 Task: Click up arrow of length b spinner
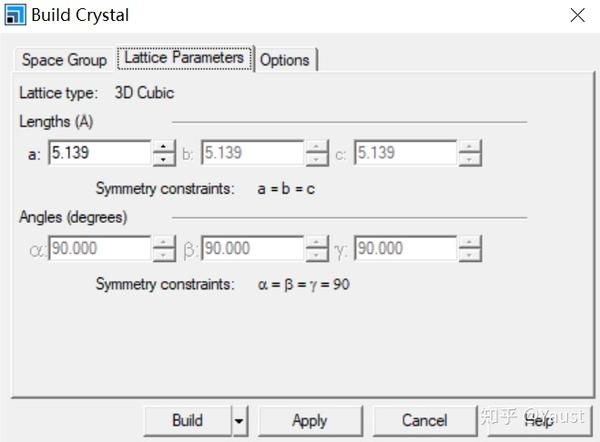[x=317, y=146]
